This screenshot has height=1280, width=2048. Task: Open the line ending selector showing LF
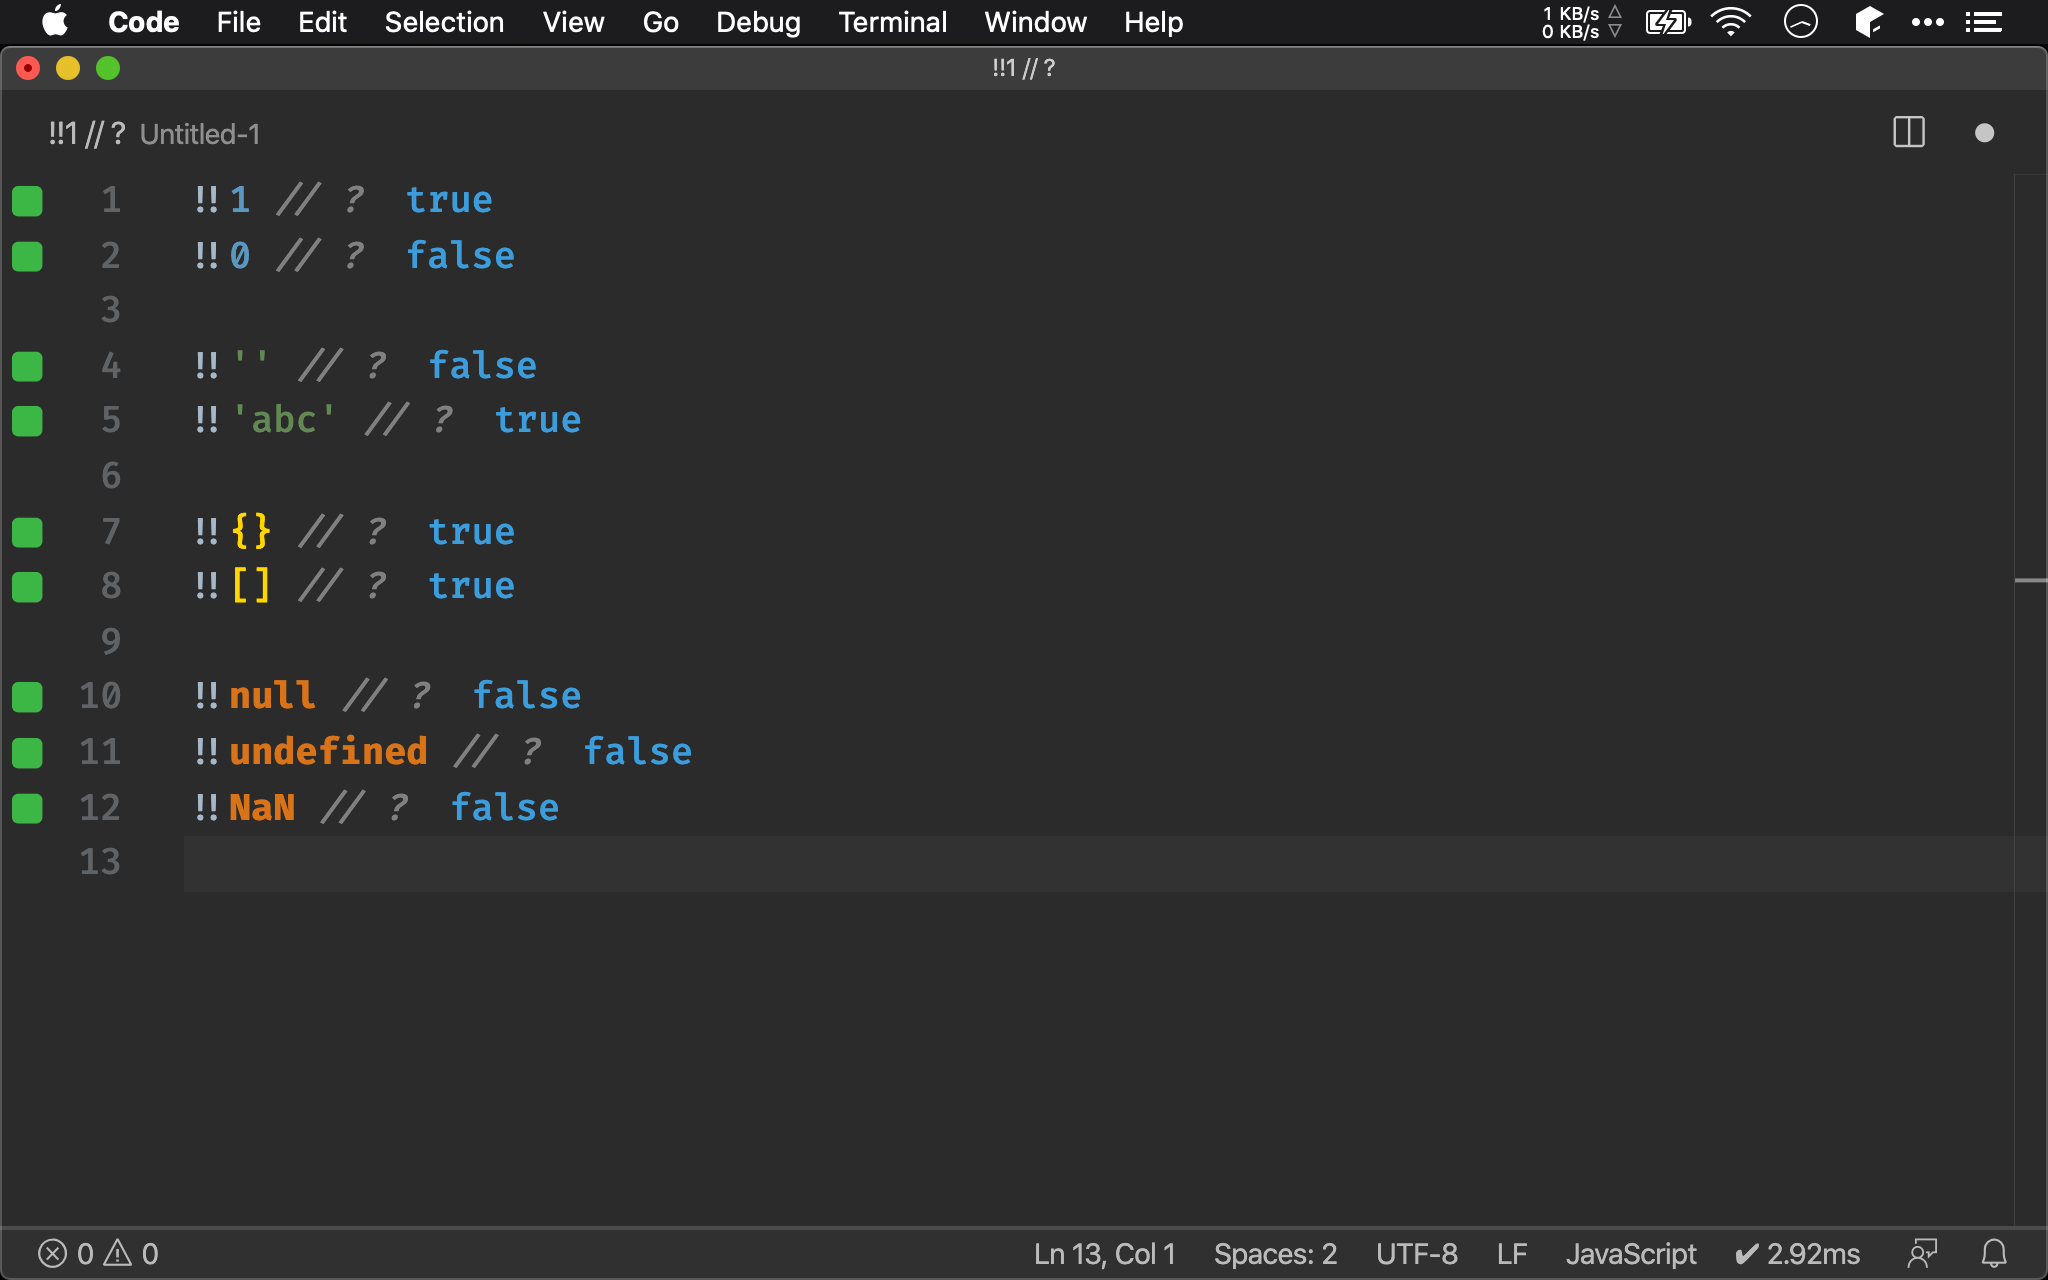pos(1511,1253)
